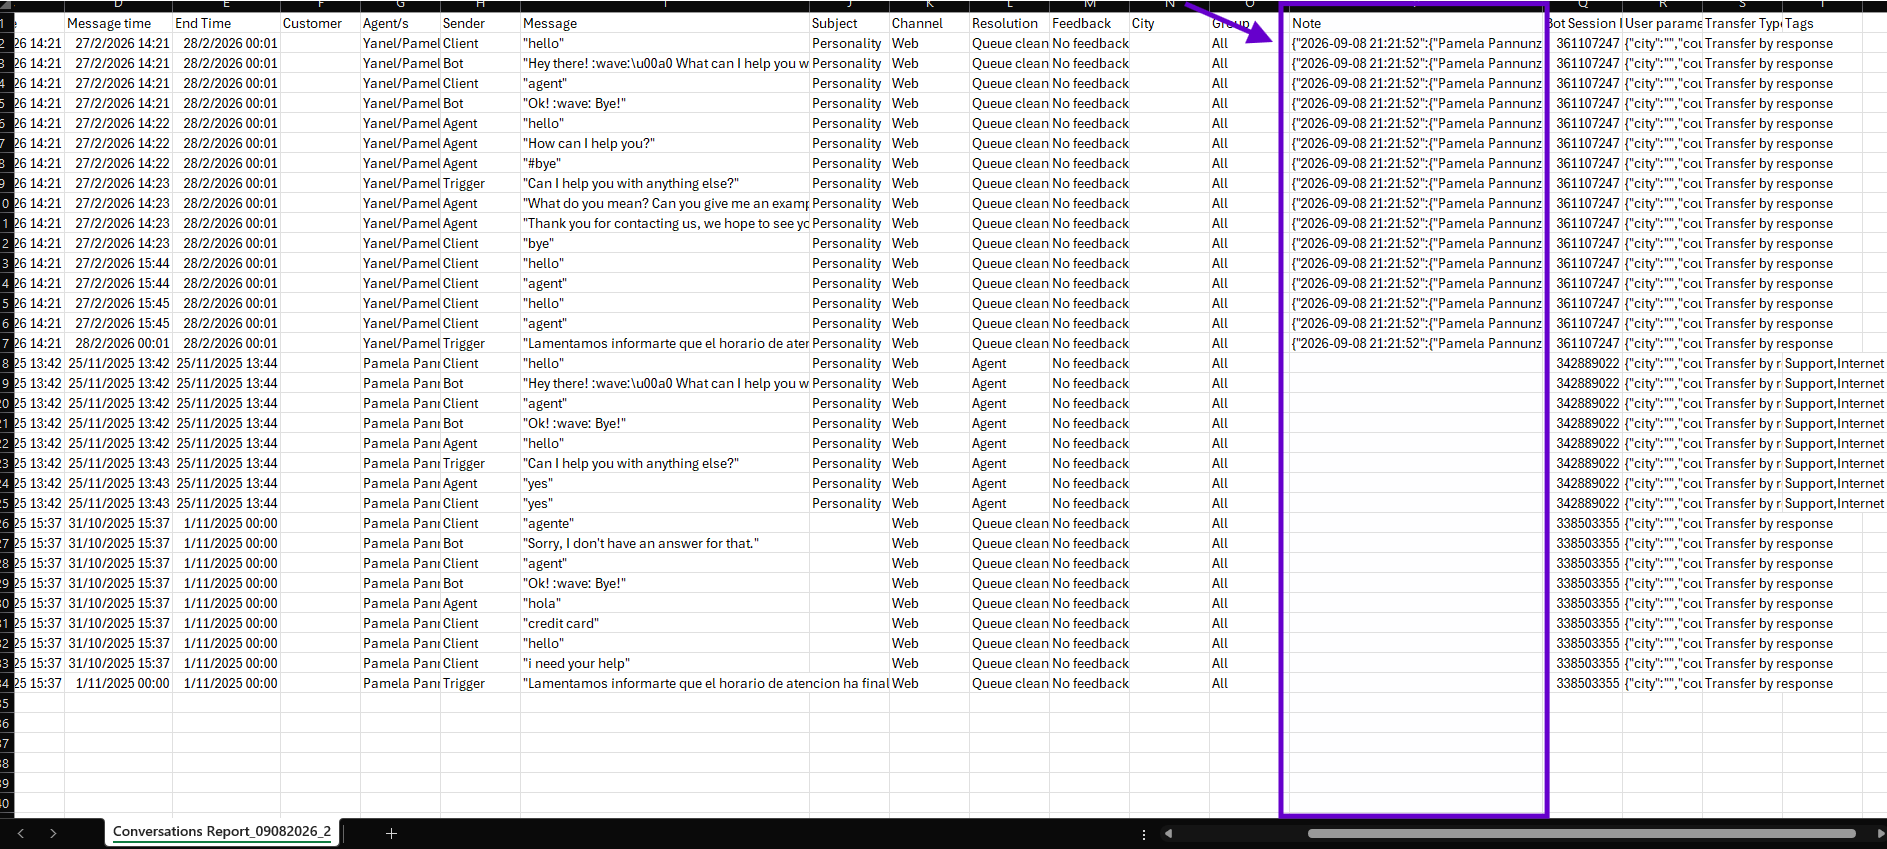Click bot session "338503355" in the "agente" row

[1587, 523]
